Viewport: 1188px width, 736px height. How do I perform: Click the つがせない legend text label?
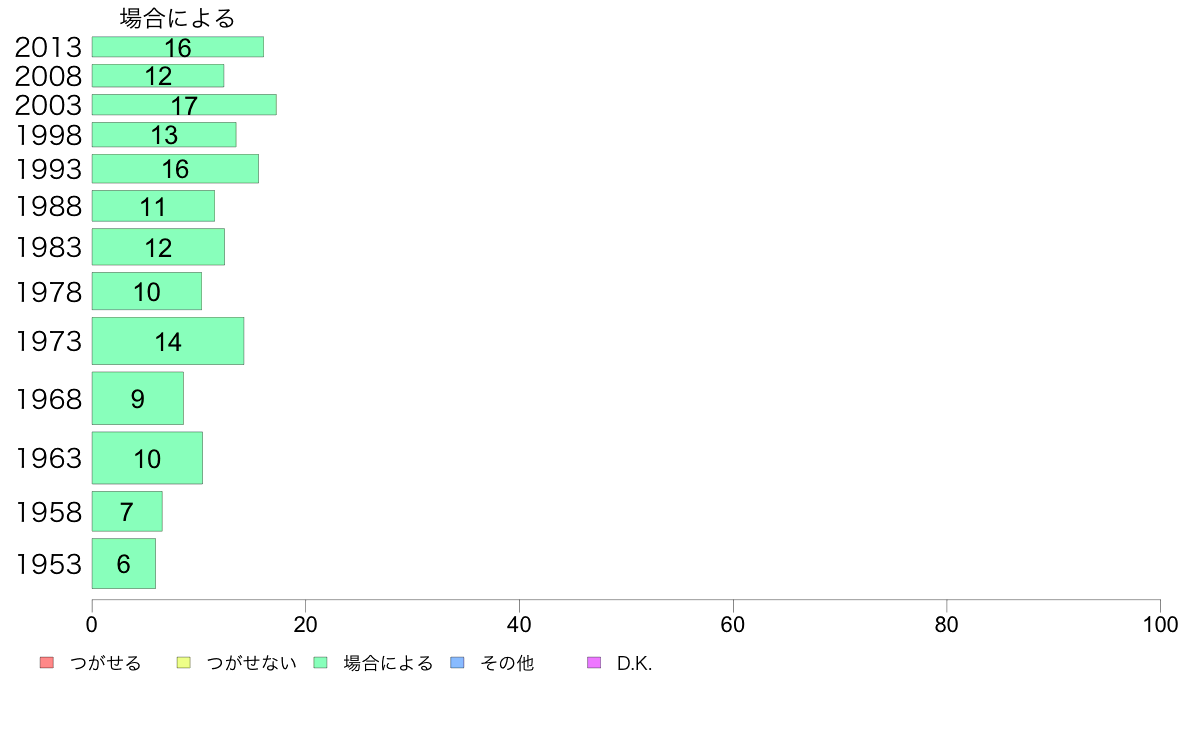(x=251, y=663)
